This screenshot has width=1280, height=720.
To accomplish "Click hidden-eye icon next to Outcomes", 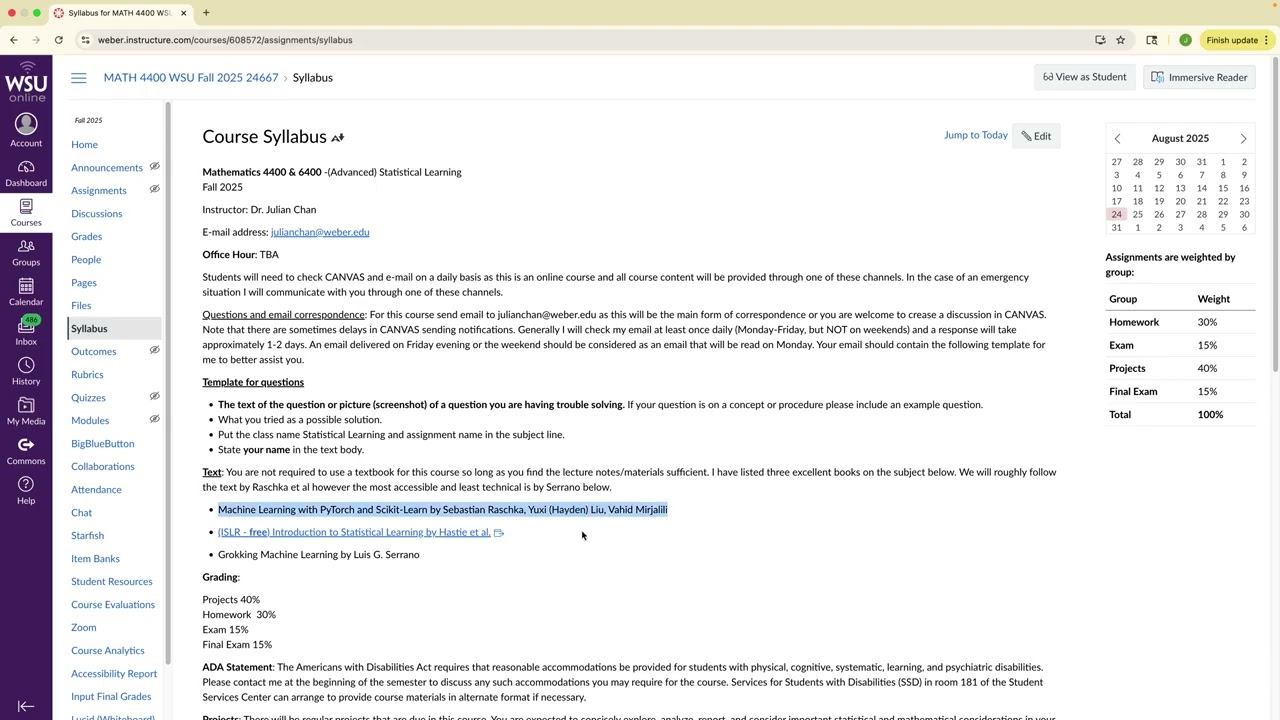I will point(154,350).
